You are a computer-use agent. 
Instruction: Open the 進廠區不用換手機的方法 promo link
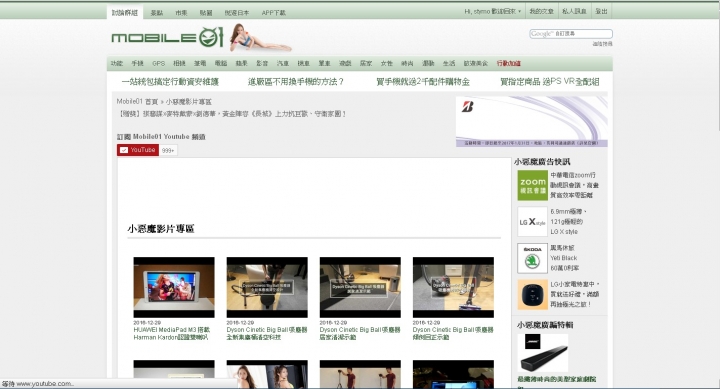click(x=296, y=82)
